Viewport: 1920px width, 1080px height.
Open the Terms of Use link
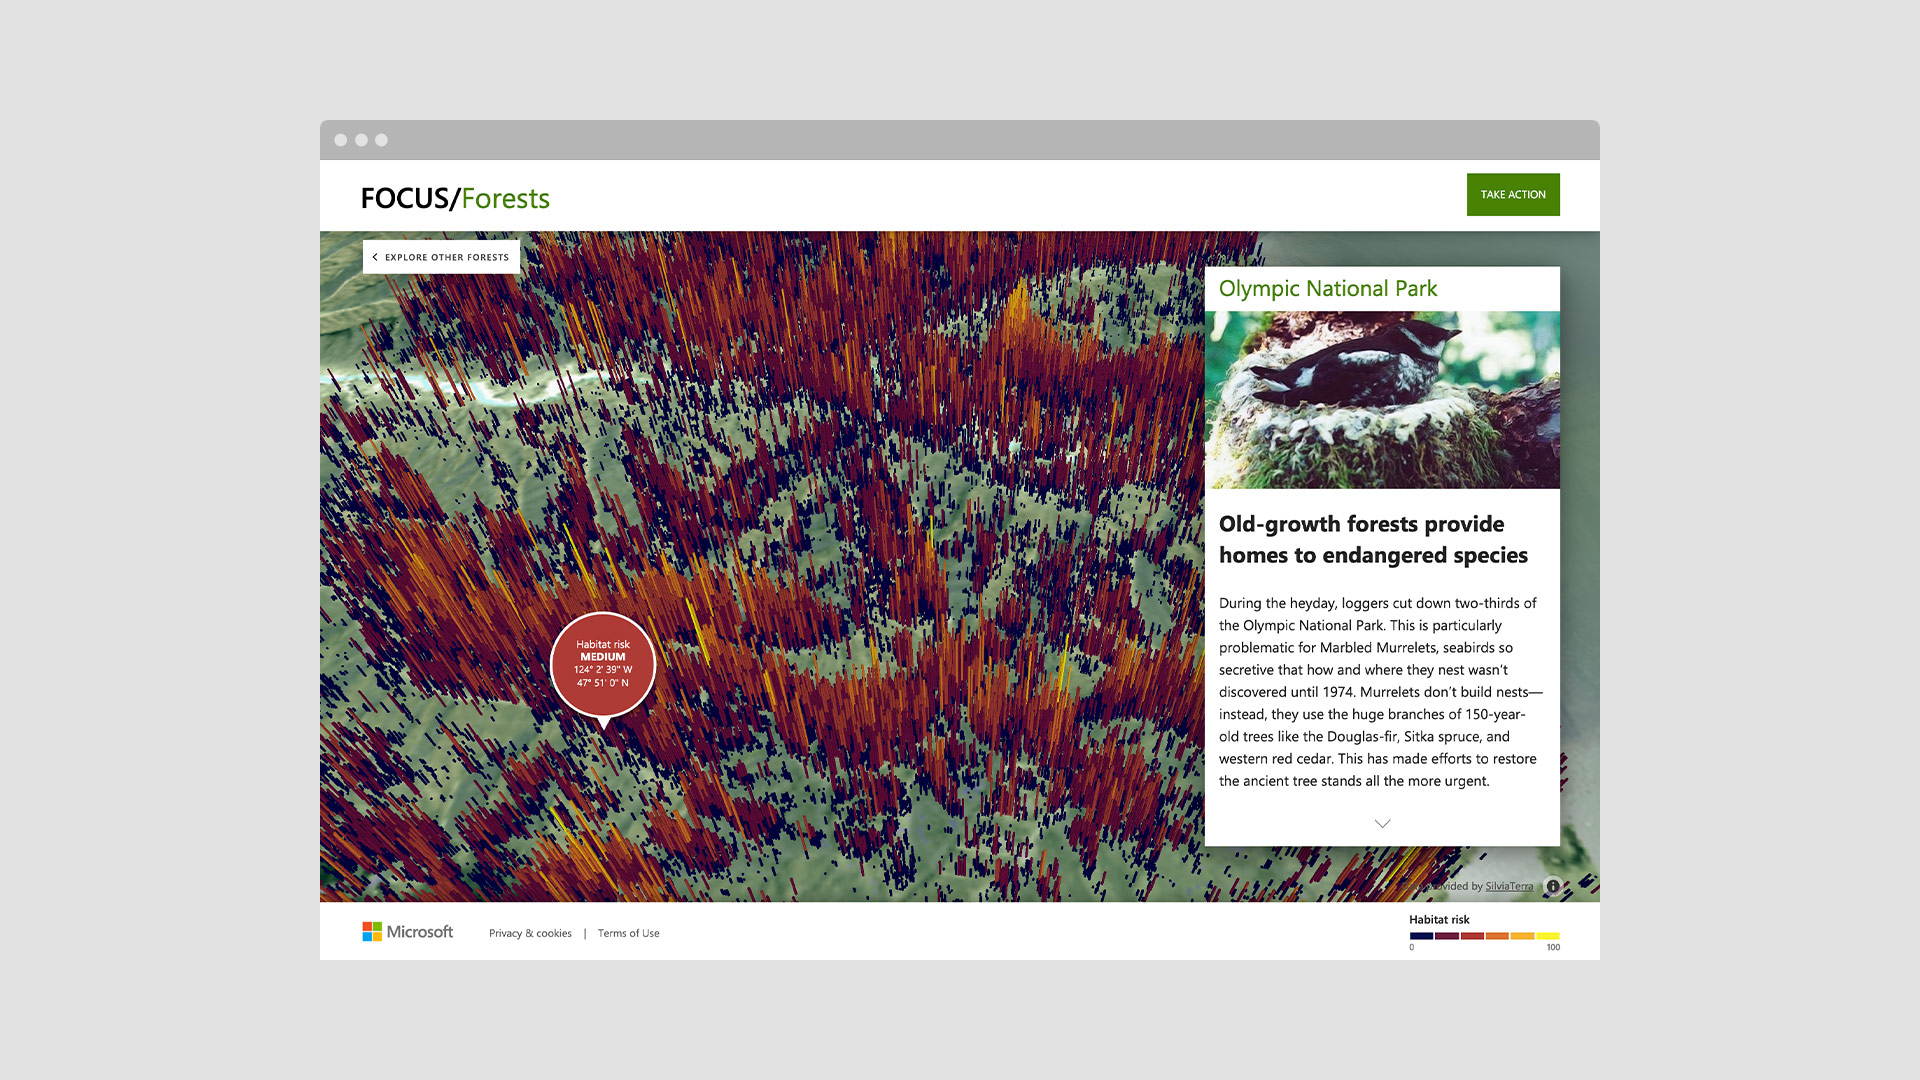[628, 934]
